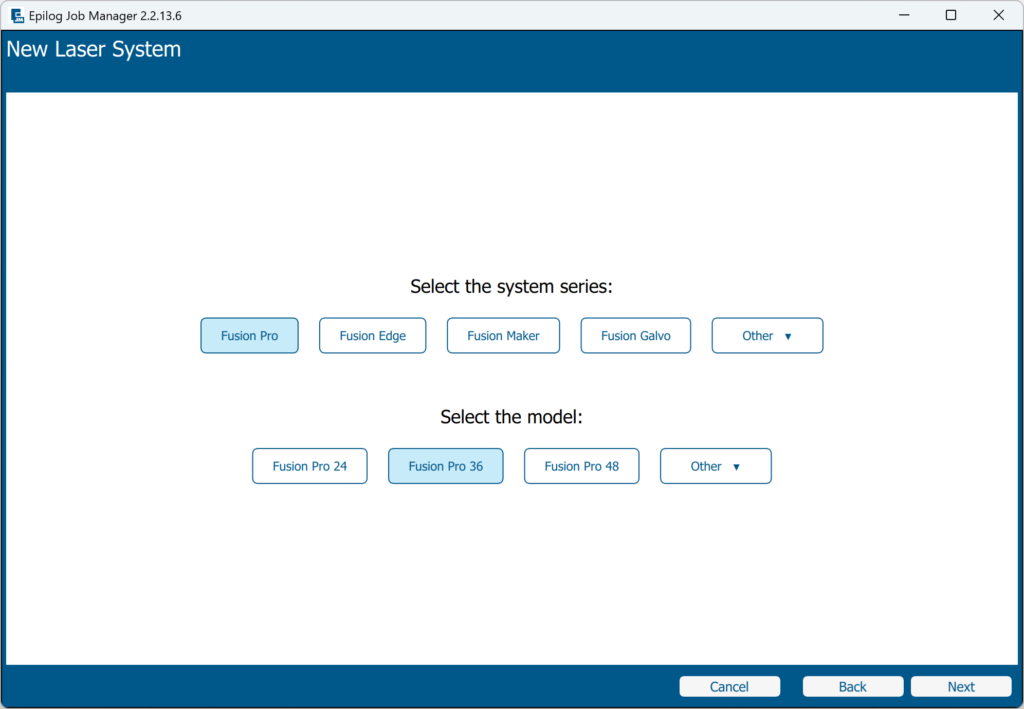Click the 'Select the model:' label

(x=511, y=417)
